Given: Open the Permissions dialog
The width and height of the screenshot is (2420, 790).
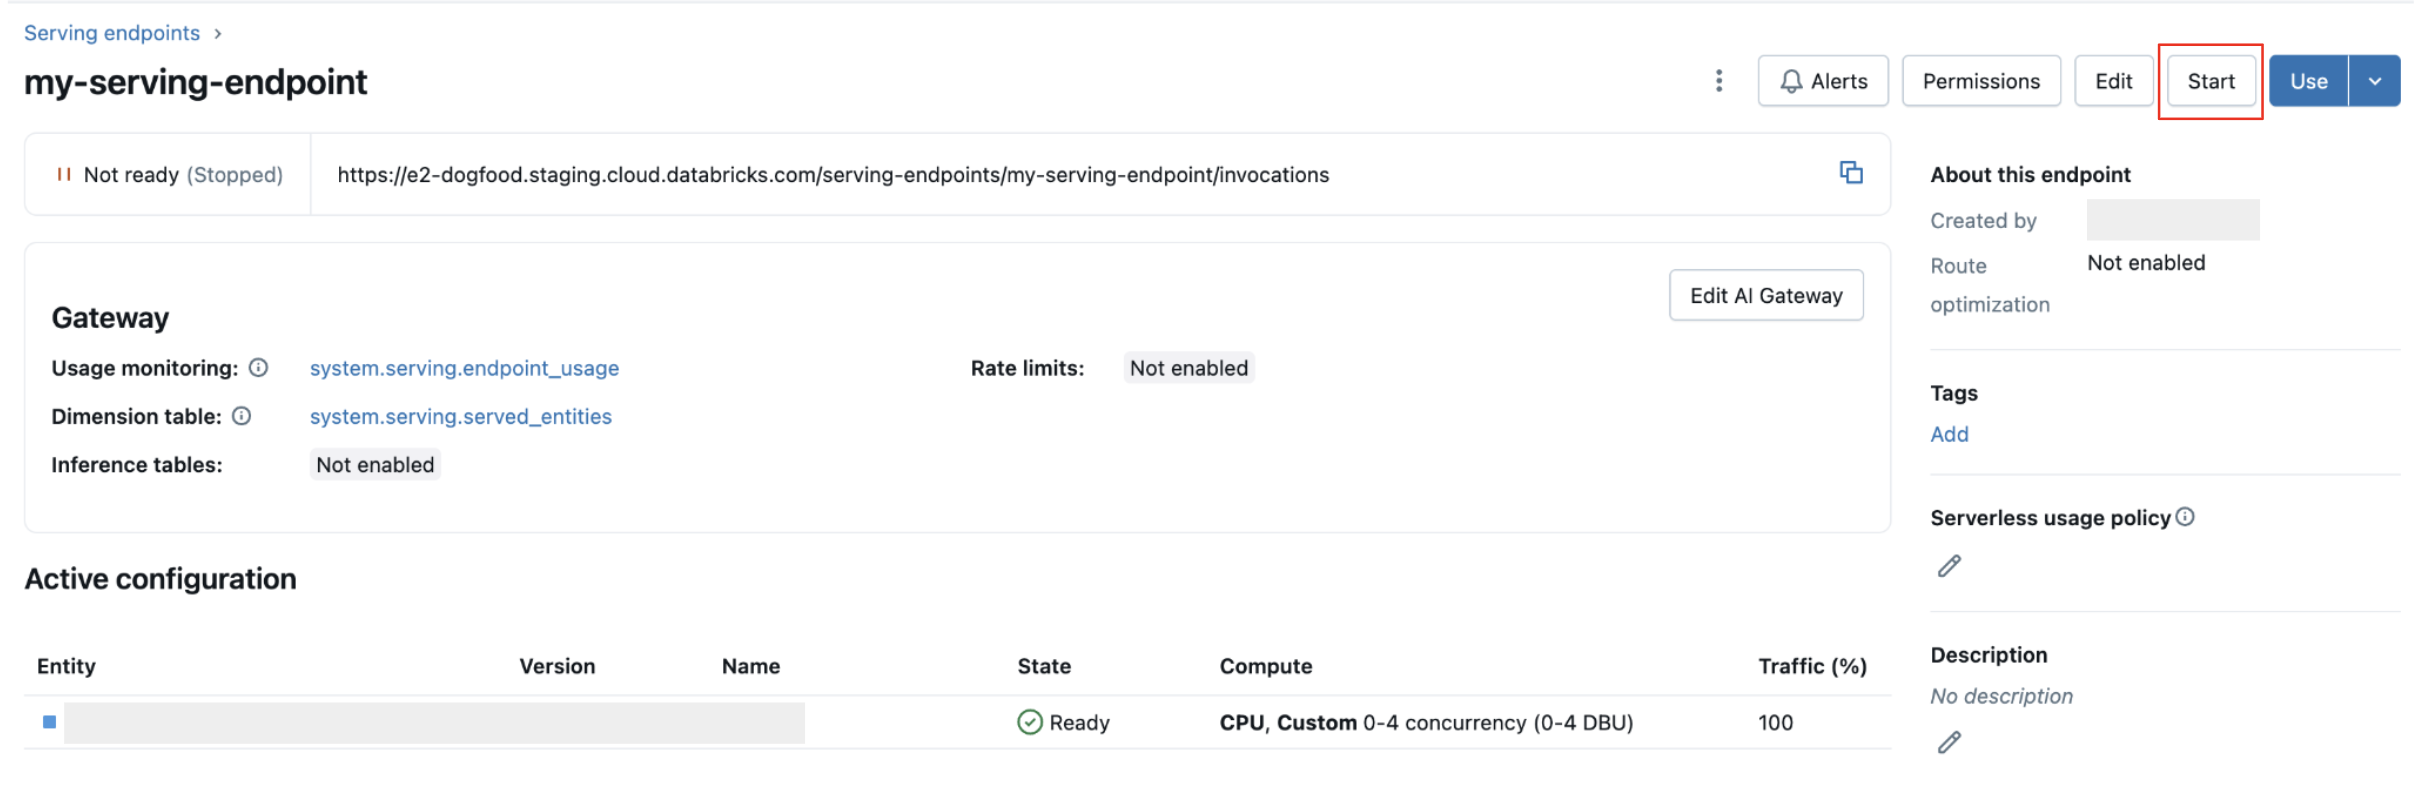Looking at the screenshot, I should pyautogui.click(x=1981, y=80).
